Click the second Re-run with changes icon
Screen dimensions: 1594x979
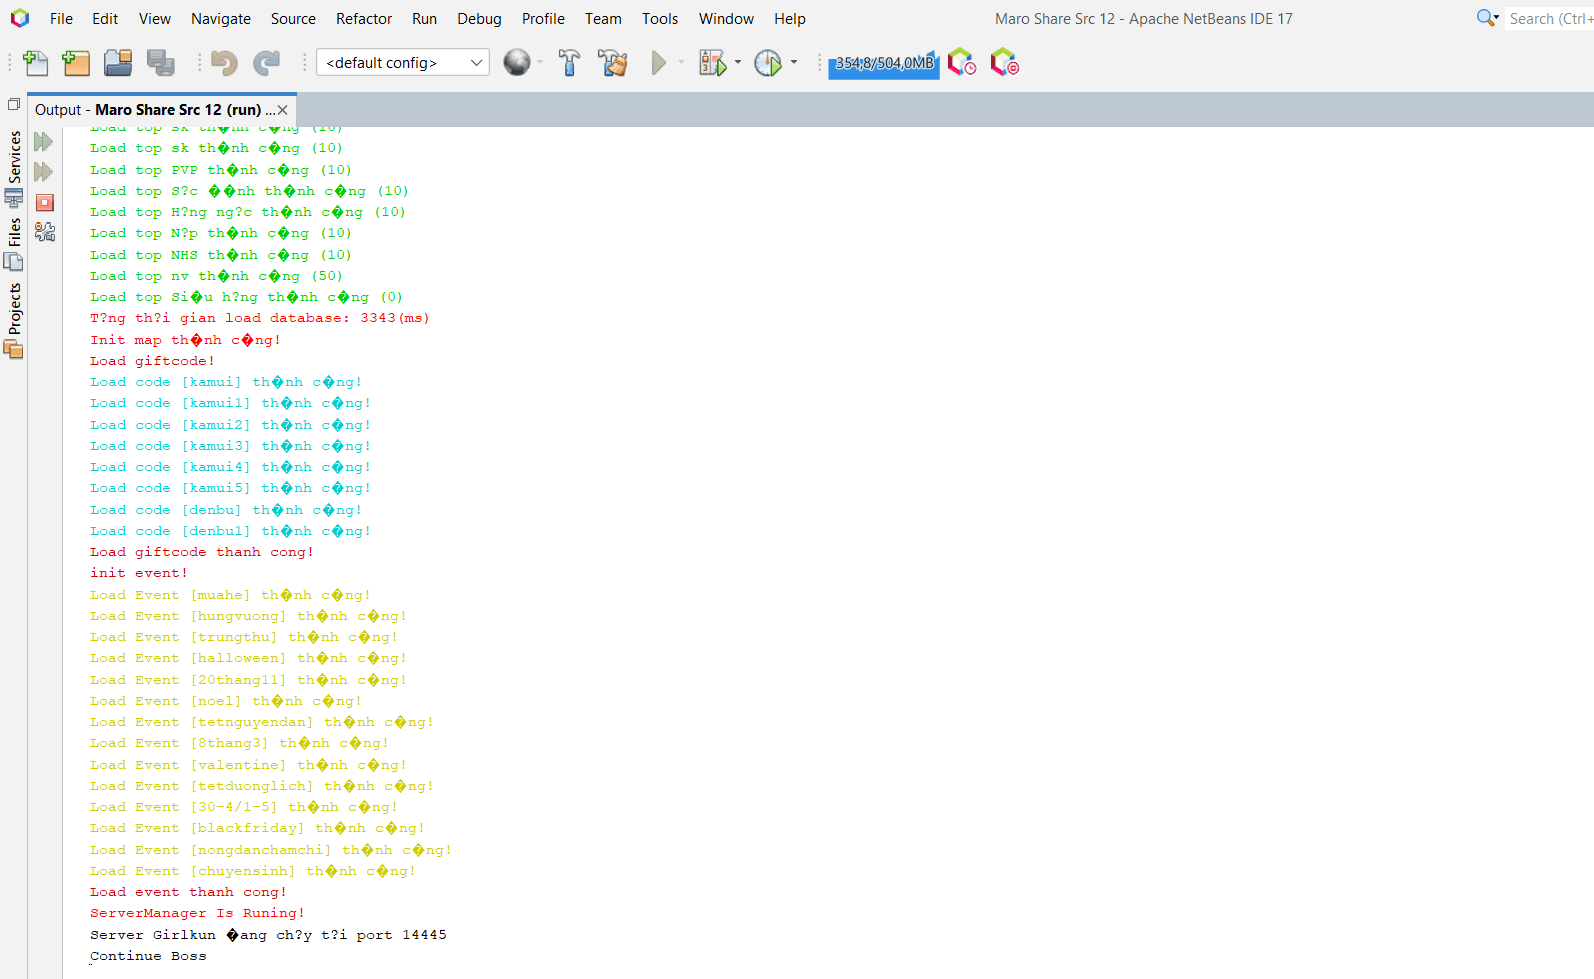(x=43, y=172)
